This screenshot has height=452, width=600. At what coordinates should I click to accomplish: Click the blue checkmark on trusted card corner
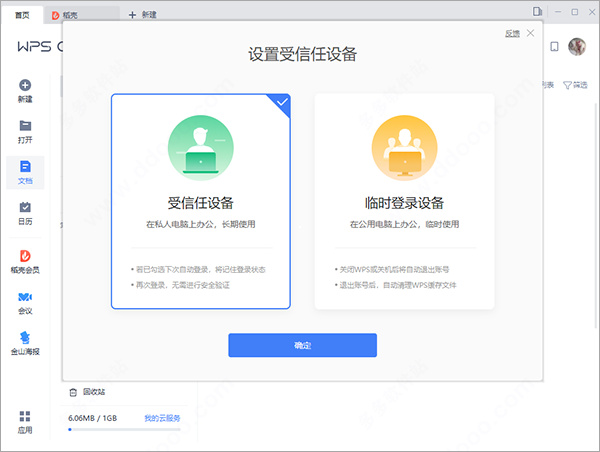(x=282, y=102)
